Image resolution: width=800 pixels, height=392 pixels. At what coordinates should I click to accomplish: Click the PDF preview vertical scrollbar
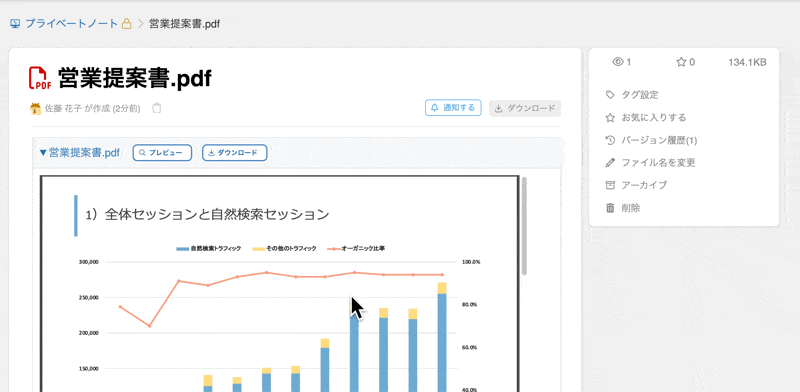(x=524, y=226)
